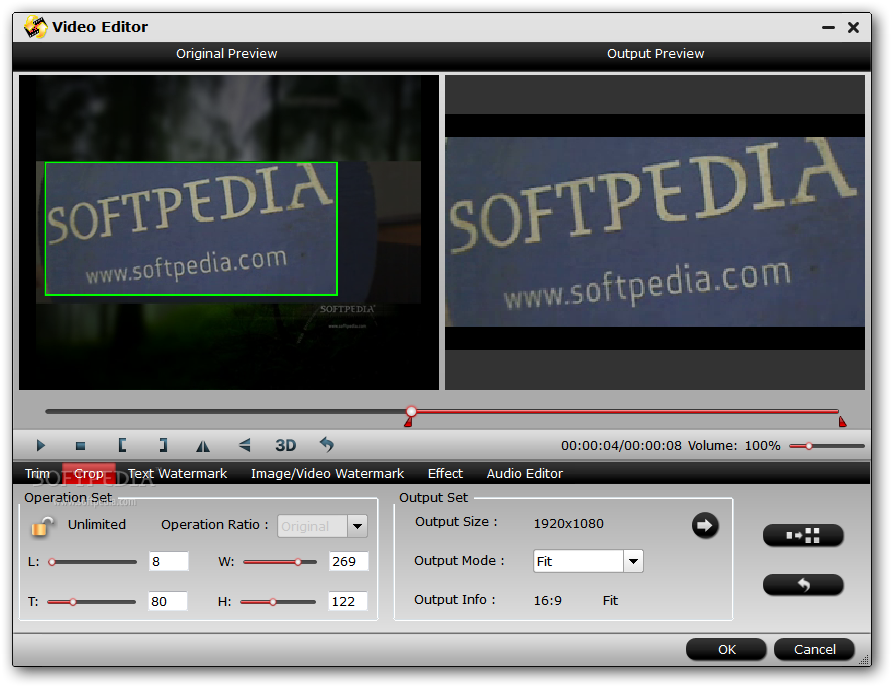Click the T crop slider handle
Screen dimensions: 892x687
pyautogui.click(x=73, y=602)
